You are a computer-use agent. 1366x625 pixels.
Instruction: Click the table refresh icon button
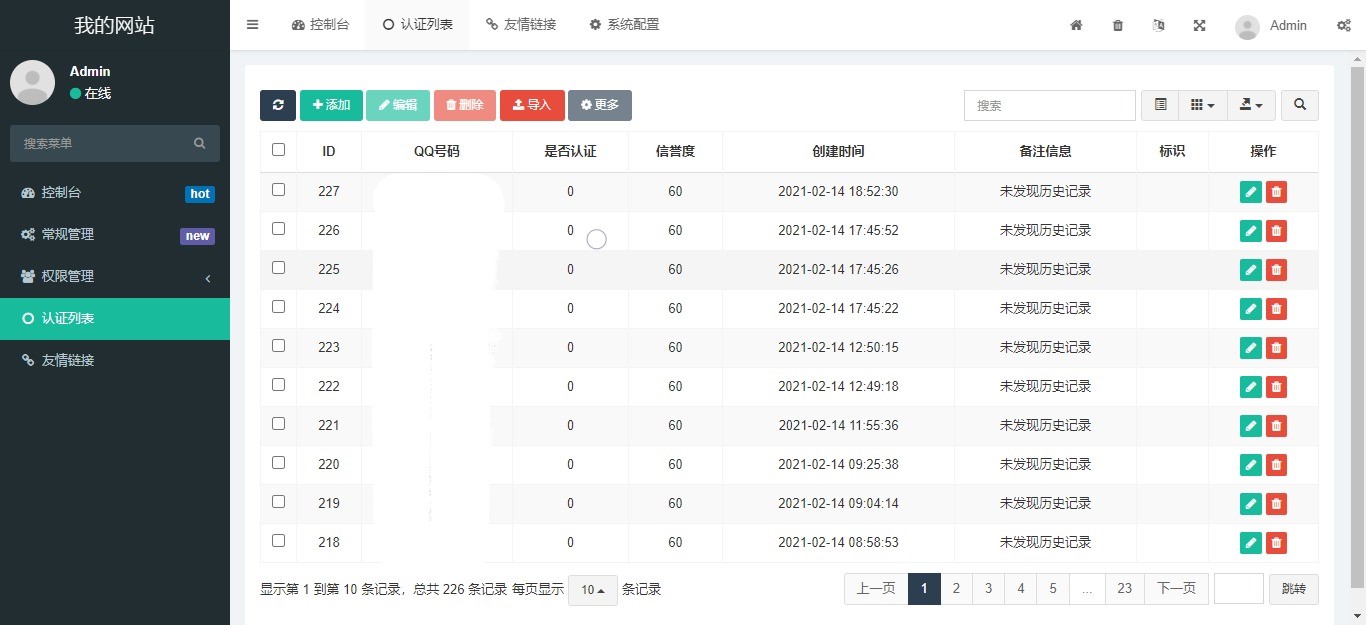[x=278, y=105]
